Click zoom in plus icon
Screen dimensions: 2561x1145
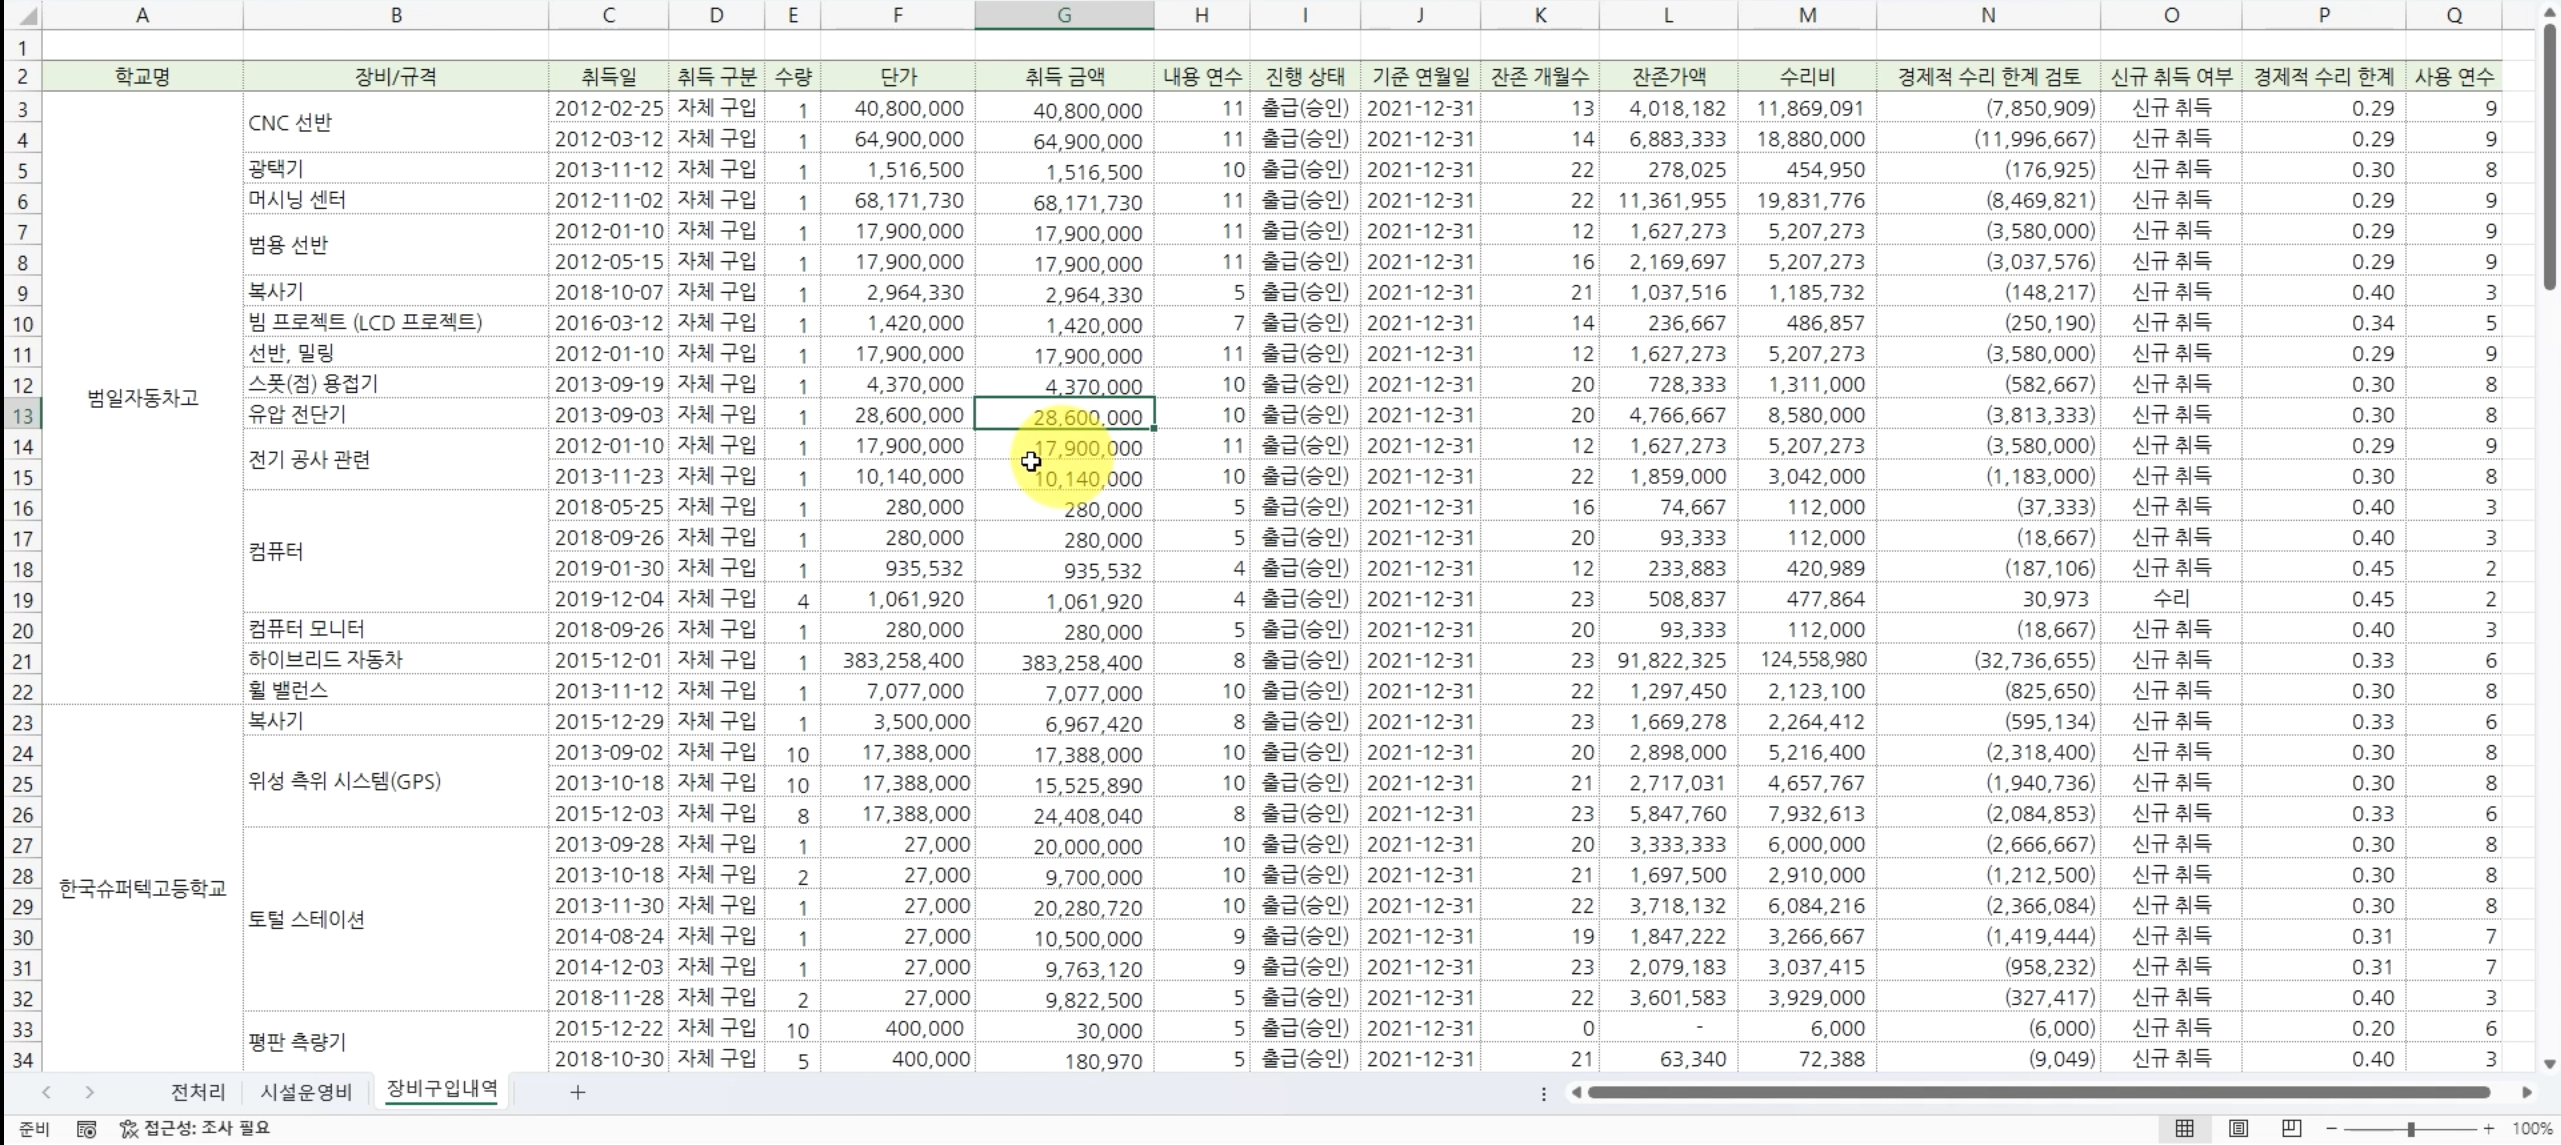tap(2488, 1128)
